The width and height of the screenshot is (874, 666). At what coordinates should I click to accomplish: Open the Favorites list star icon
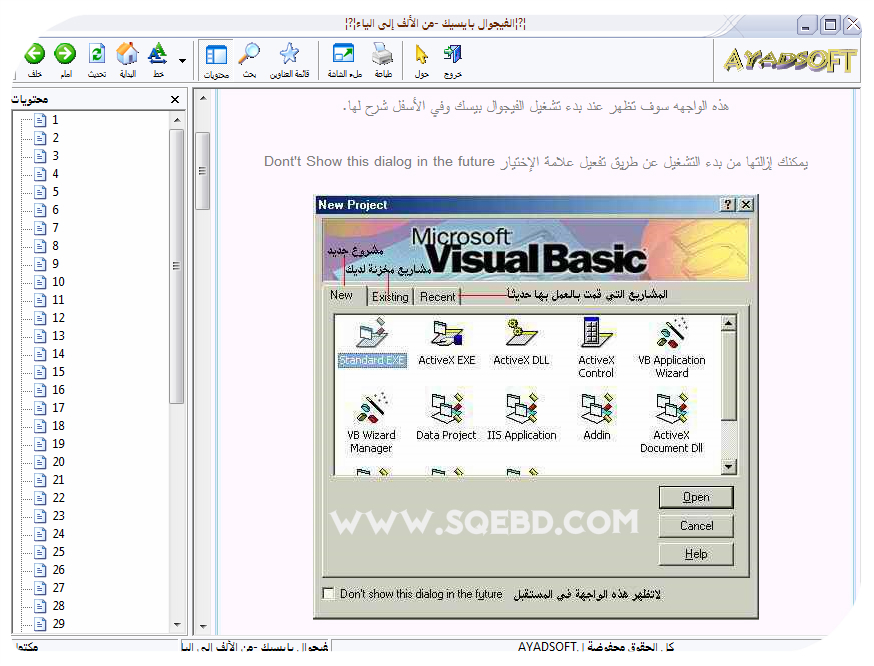click(289, 55)
